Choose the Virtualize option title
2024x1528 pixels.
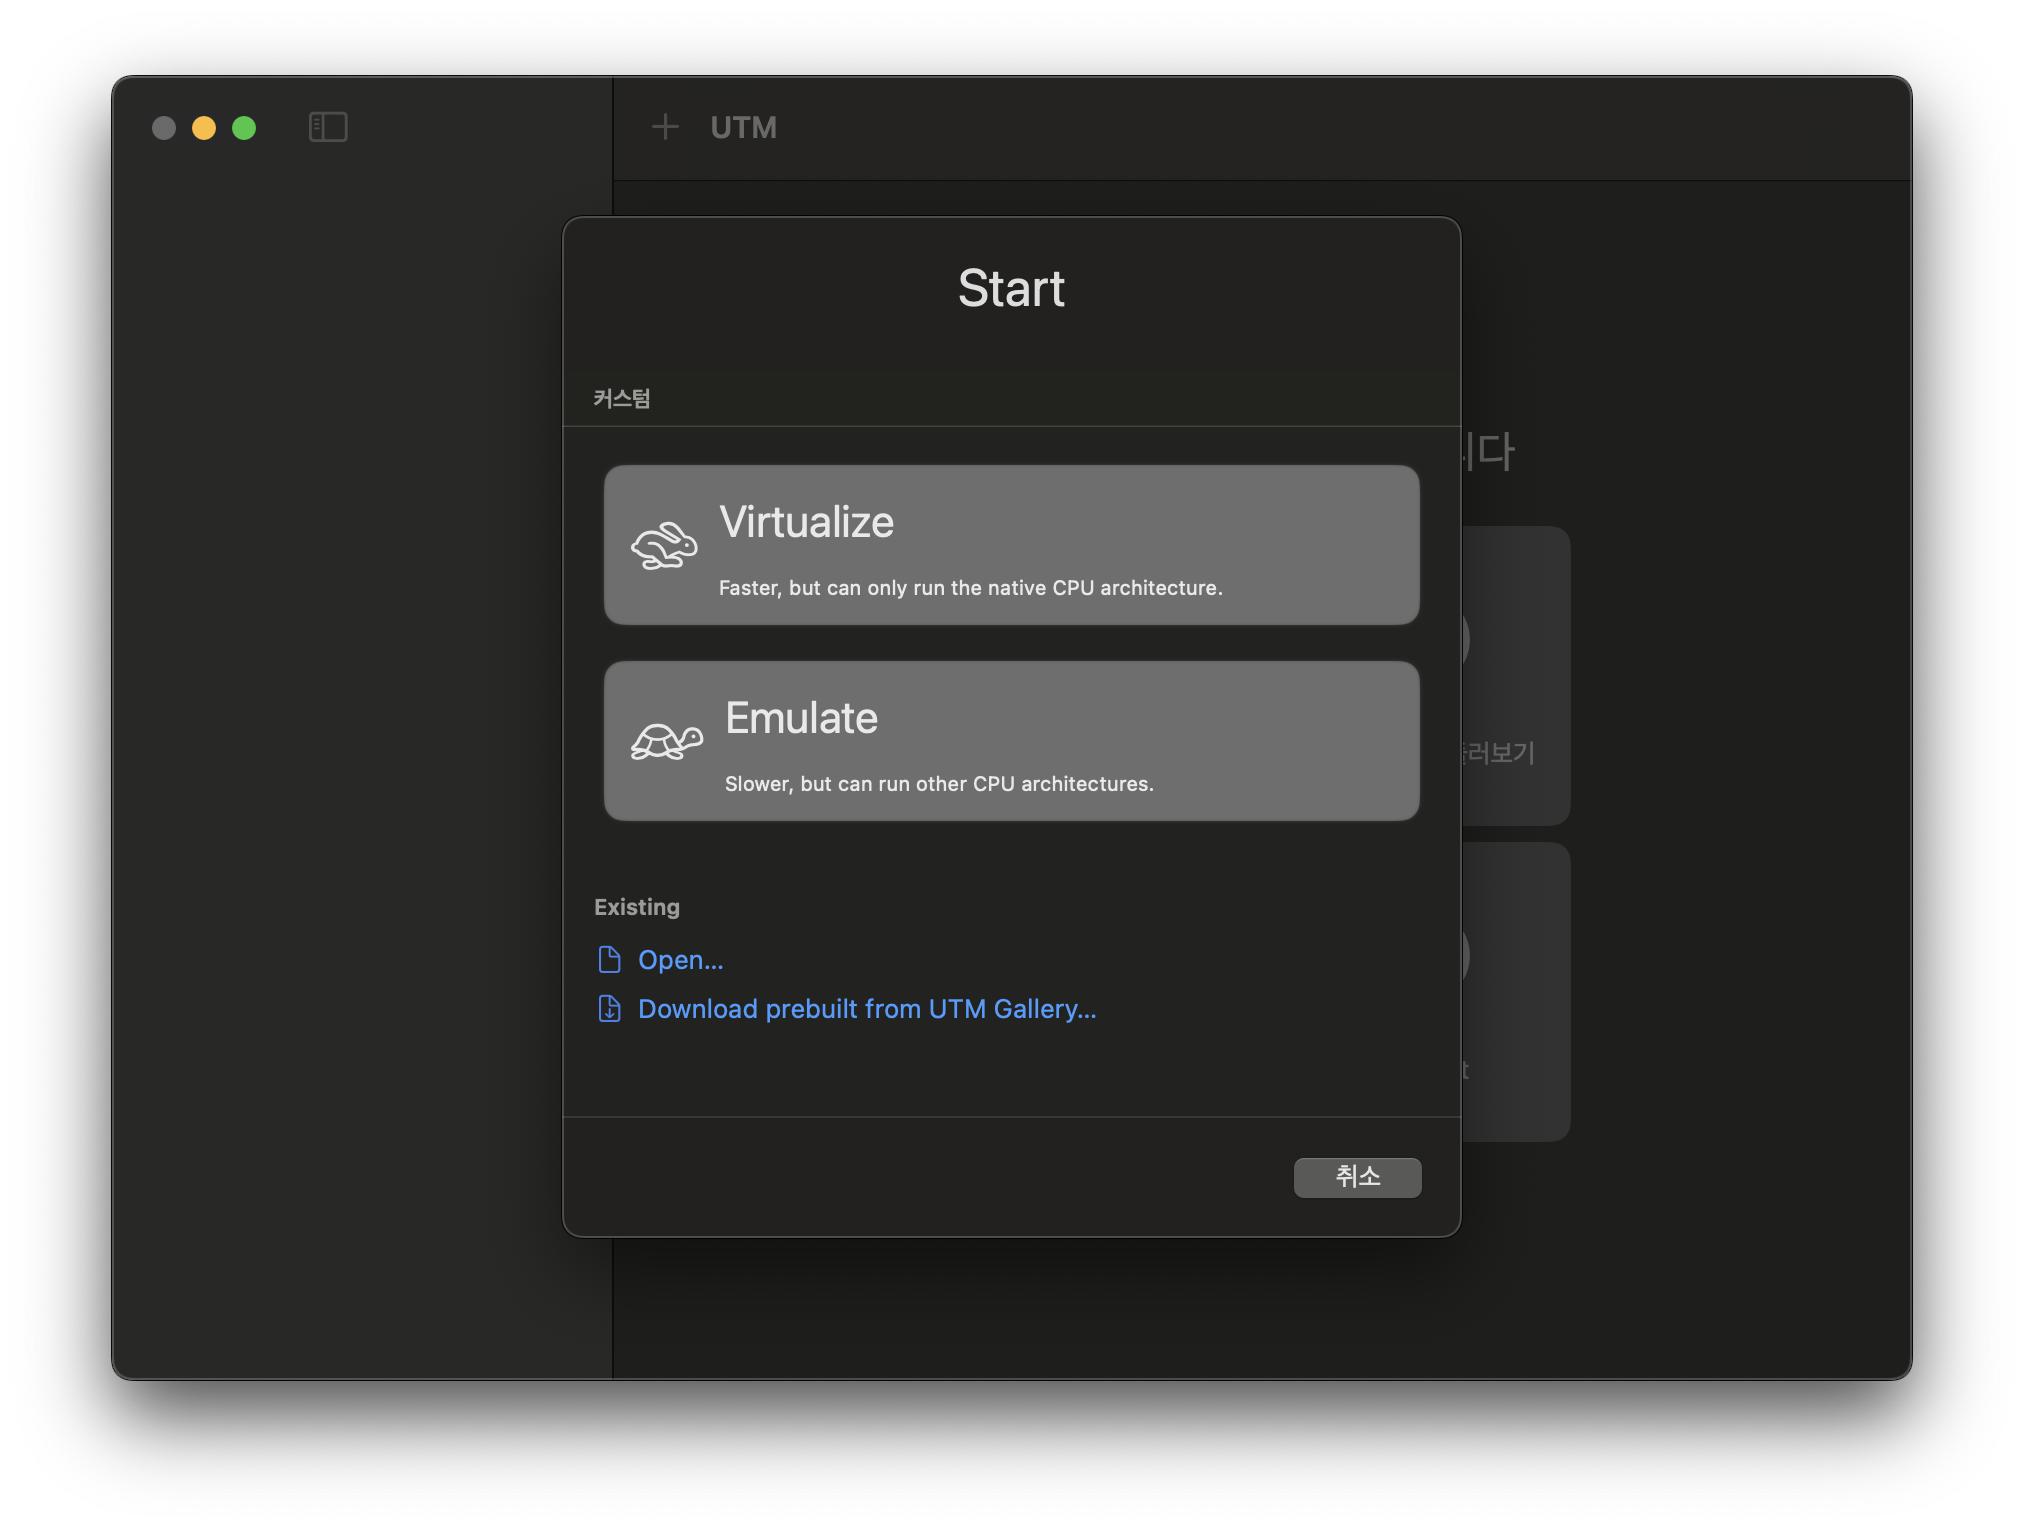(x=806, y=522)
